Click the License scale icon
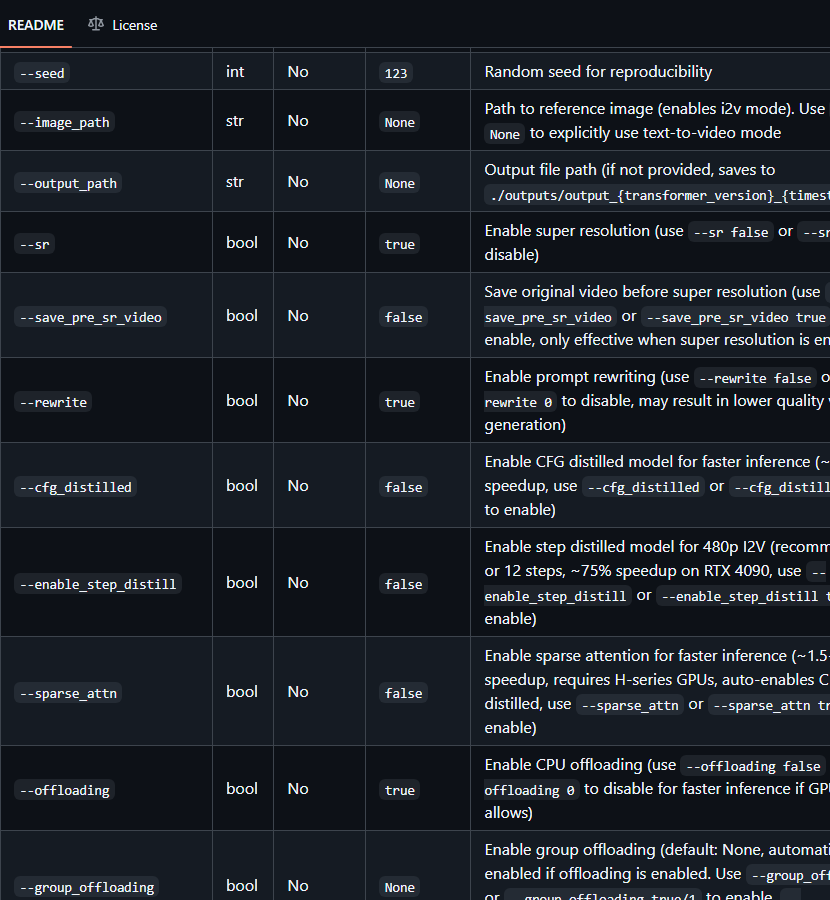This screenshot has width=830, height=900. point(96,24)
